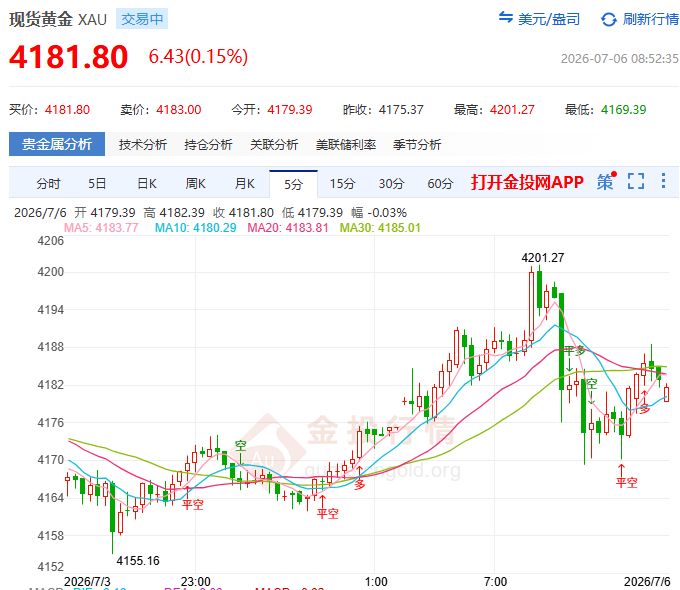Screen dimensions: 680x590
Task: Click the 卖价 4183.00 value
Action: click(179, 110)
